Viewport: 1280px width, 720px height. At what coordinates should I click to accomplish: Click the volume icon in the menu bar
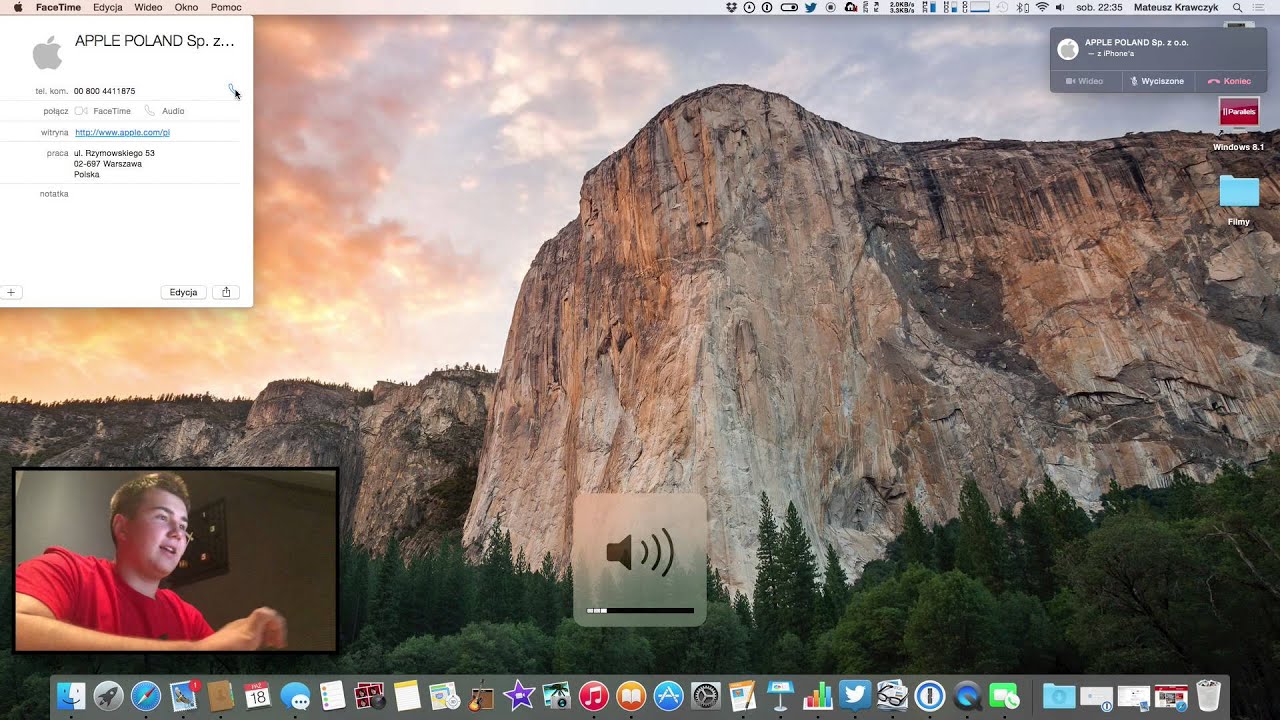pyautogui.click(x=1061, y=7)
